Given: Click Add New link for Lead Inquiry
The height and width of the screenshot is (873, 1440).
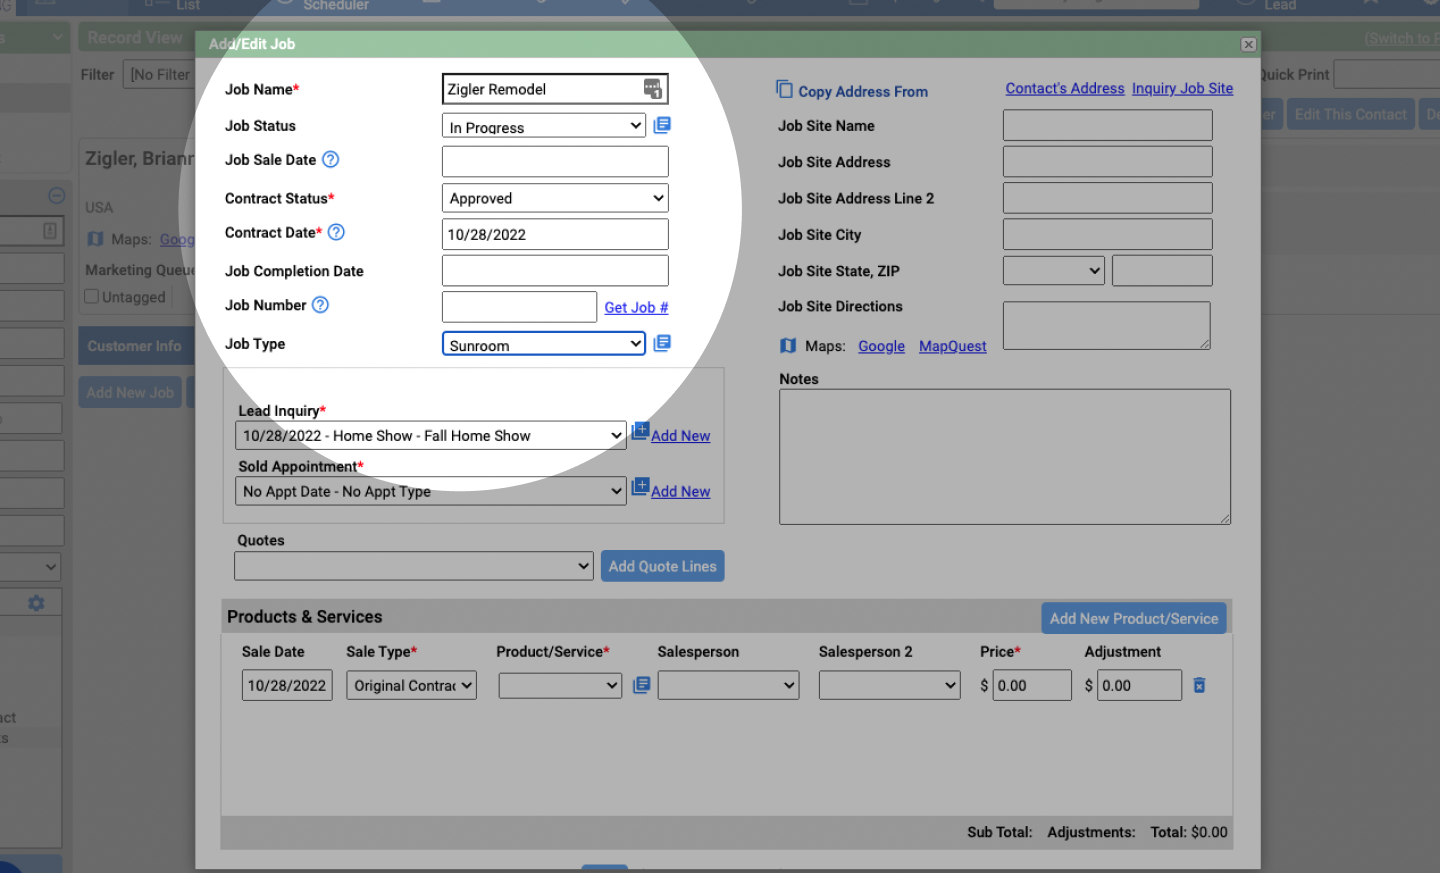Looking at the screenshot, I should (x=681, y=436).
